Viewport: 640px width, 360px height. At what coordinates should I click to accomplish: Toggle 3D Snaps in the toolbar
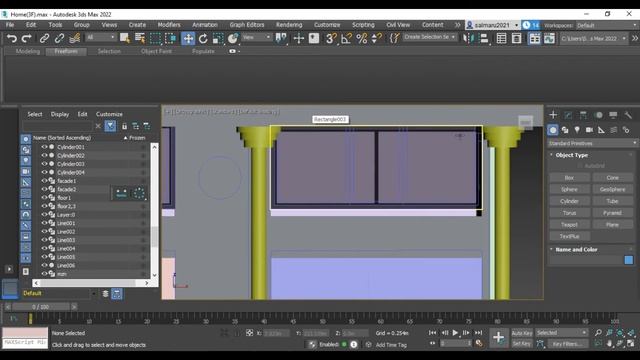pos(331,38)
